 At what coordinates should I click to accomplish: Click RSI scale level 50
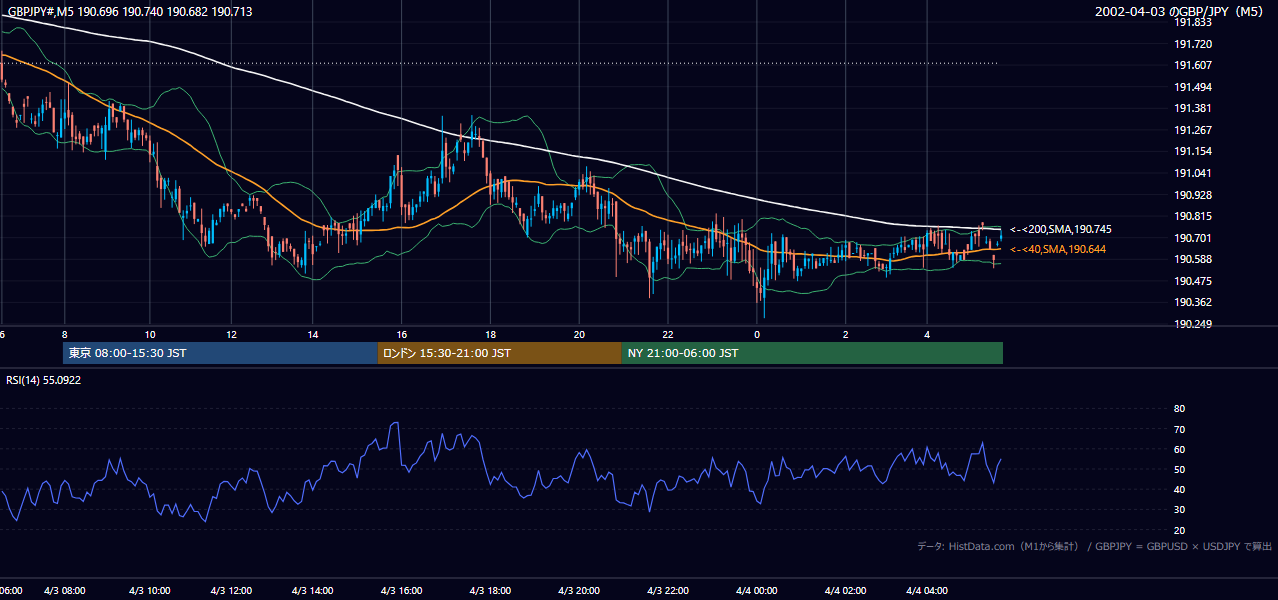click(1179, 469)
